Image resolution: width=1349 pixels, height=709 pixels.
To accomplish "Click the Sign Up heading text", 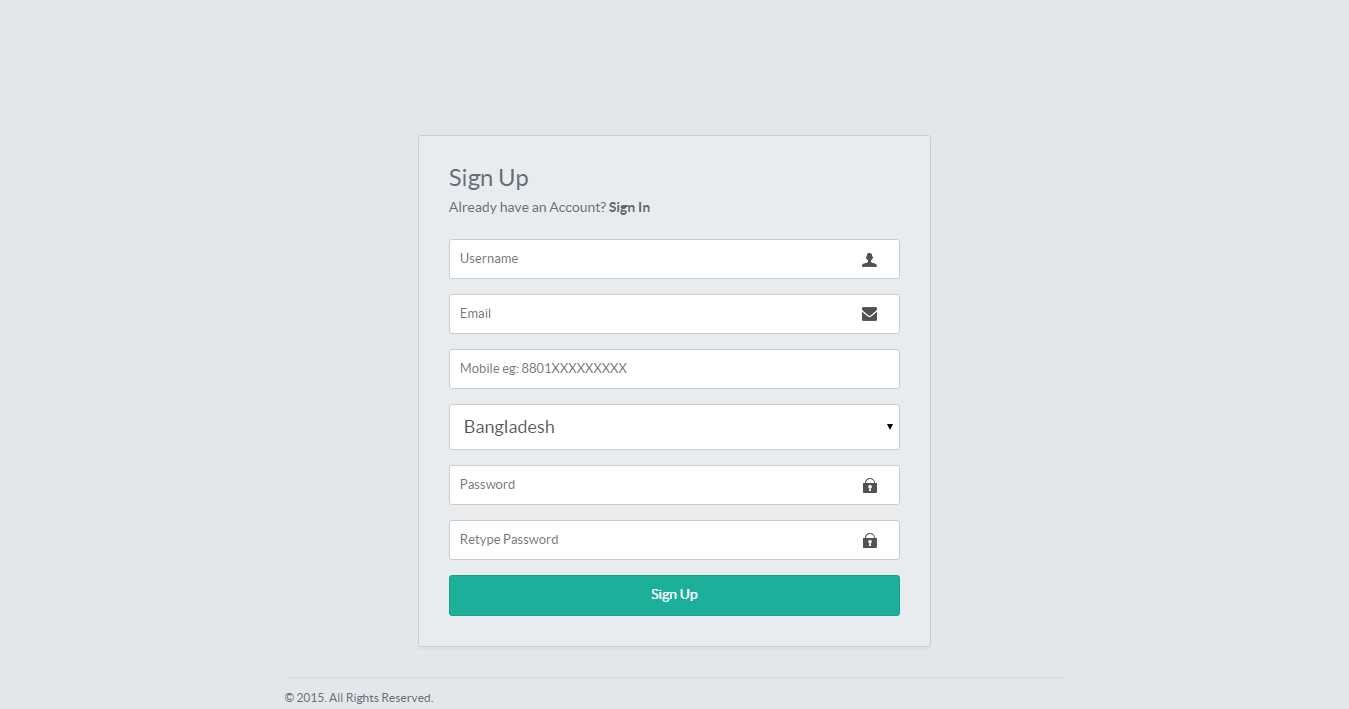I will (488, 178).
